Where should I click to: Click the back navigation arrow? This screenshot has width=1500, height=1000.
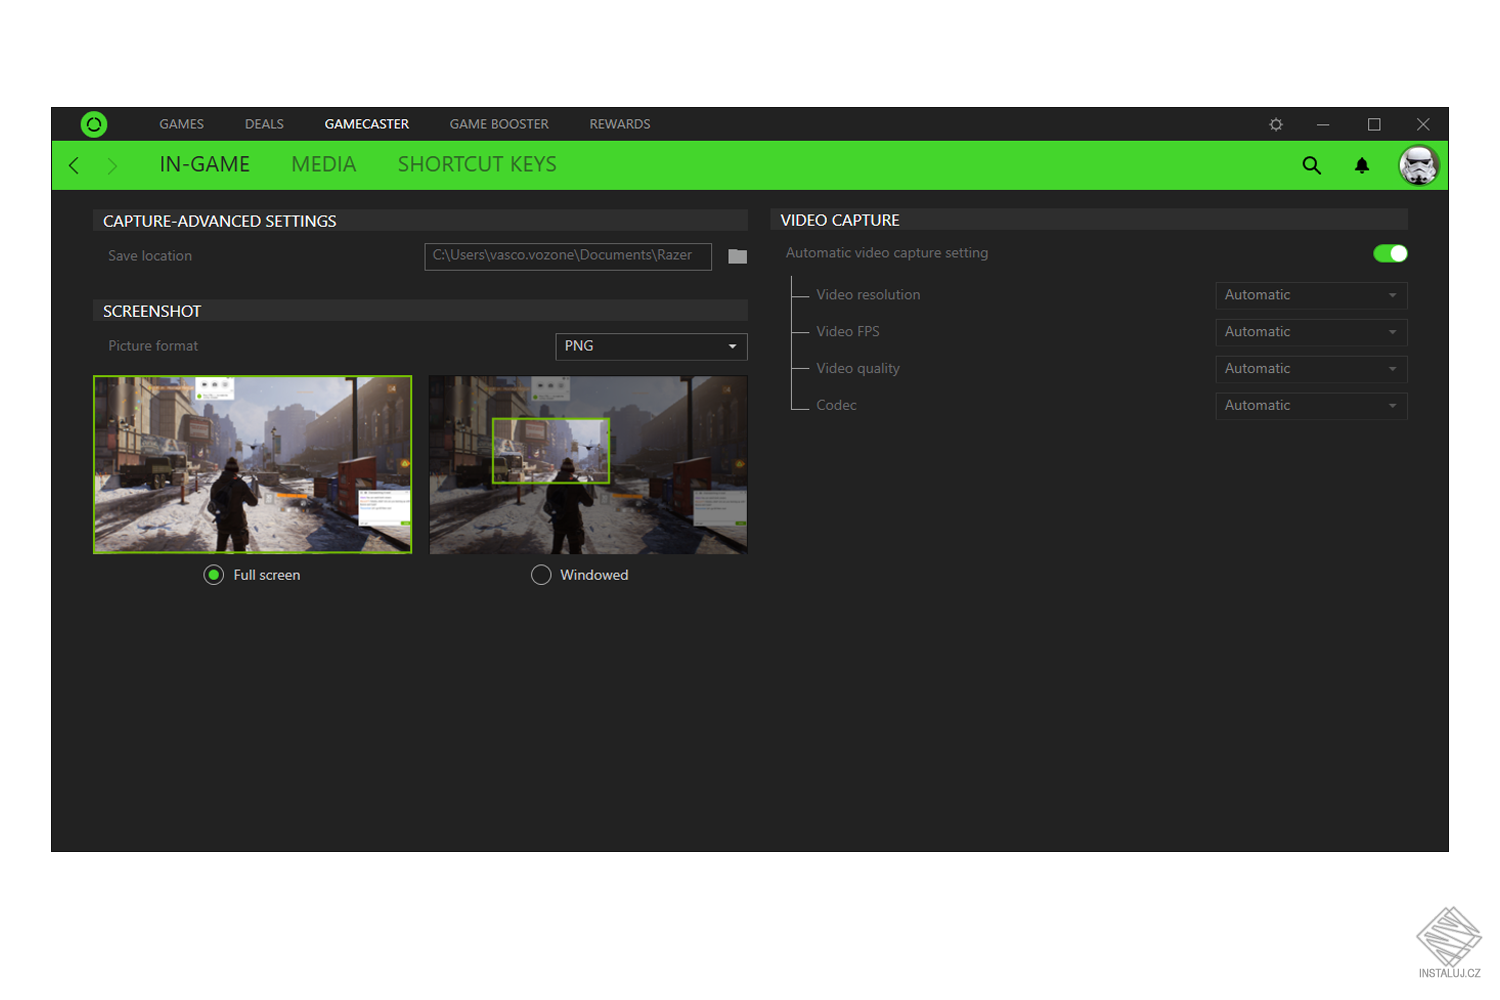click(73, 165)
